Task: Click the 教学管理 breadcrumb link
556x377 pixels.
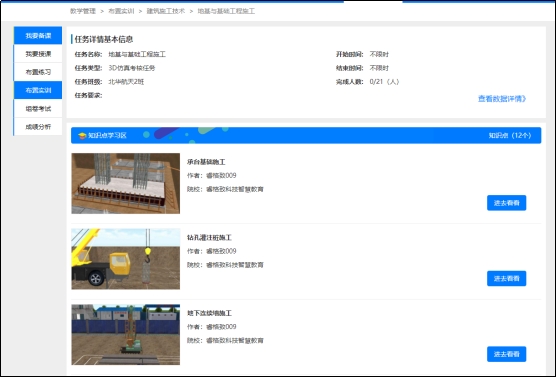Action: click(x=83, y=11)
